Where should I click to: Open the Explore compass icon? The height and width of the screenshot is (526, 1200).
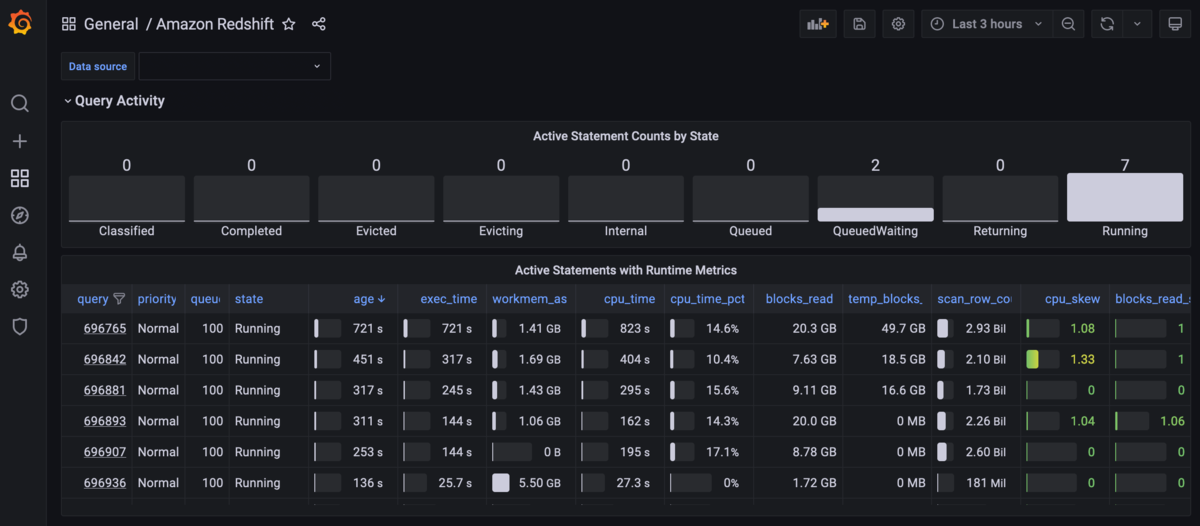[20, 215]
